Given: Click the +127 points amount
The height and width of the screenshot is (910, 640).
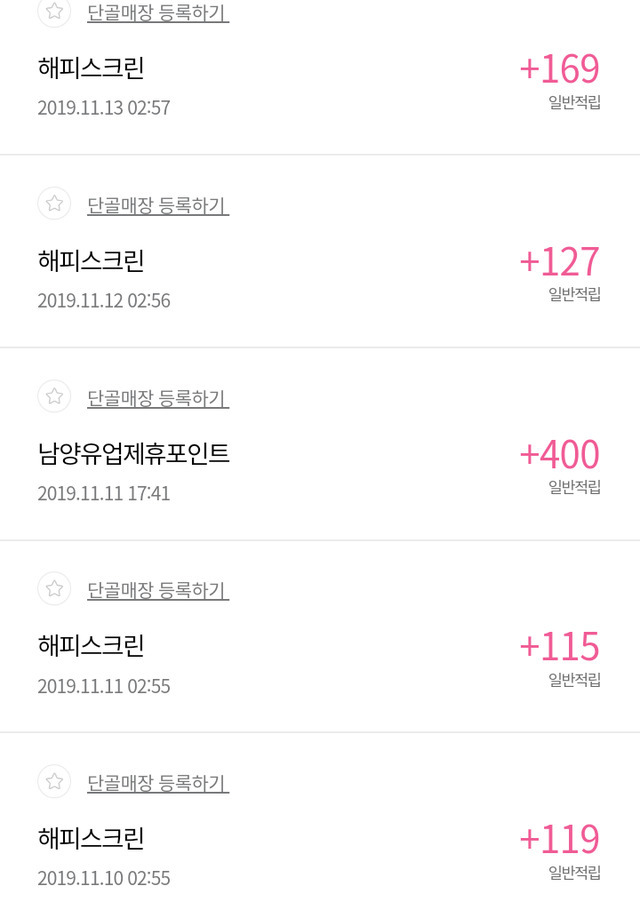Looking at the screenshot, I should 559,261.
